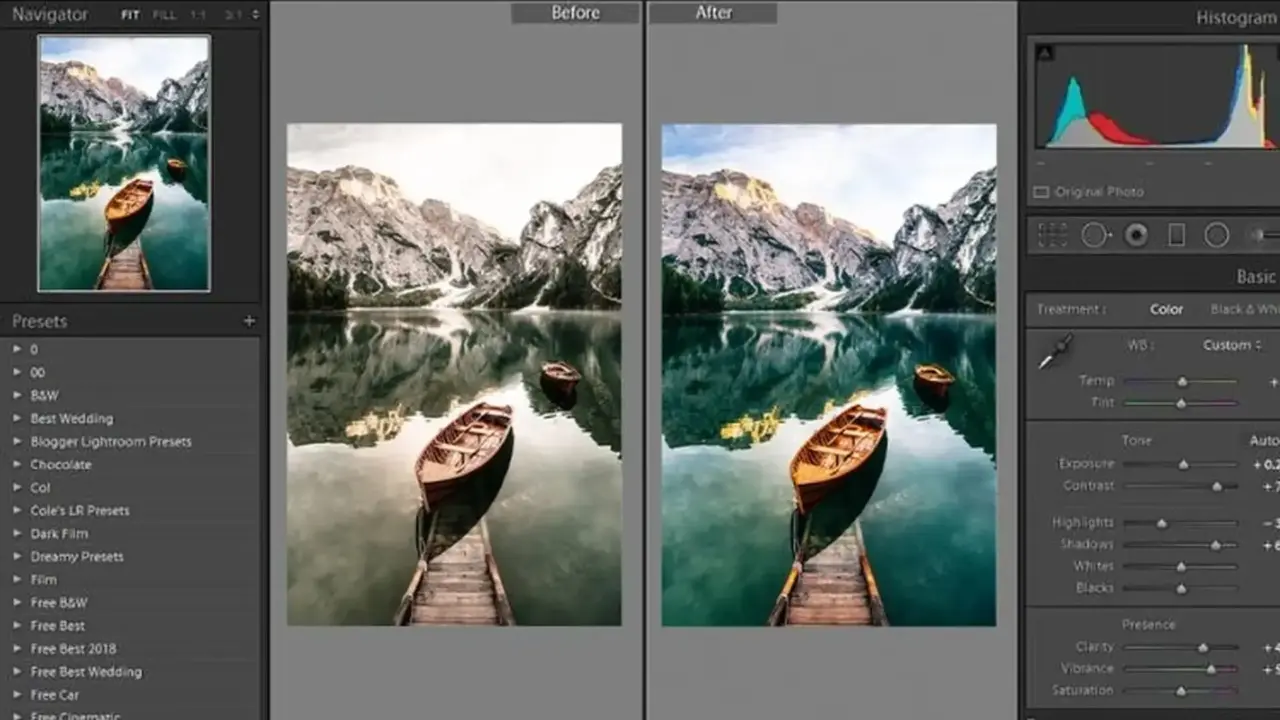This screenshot has width=1280, height=720.
Task: Click the Contrast slider handle
Action: tap(1217, 486)
